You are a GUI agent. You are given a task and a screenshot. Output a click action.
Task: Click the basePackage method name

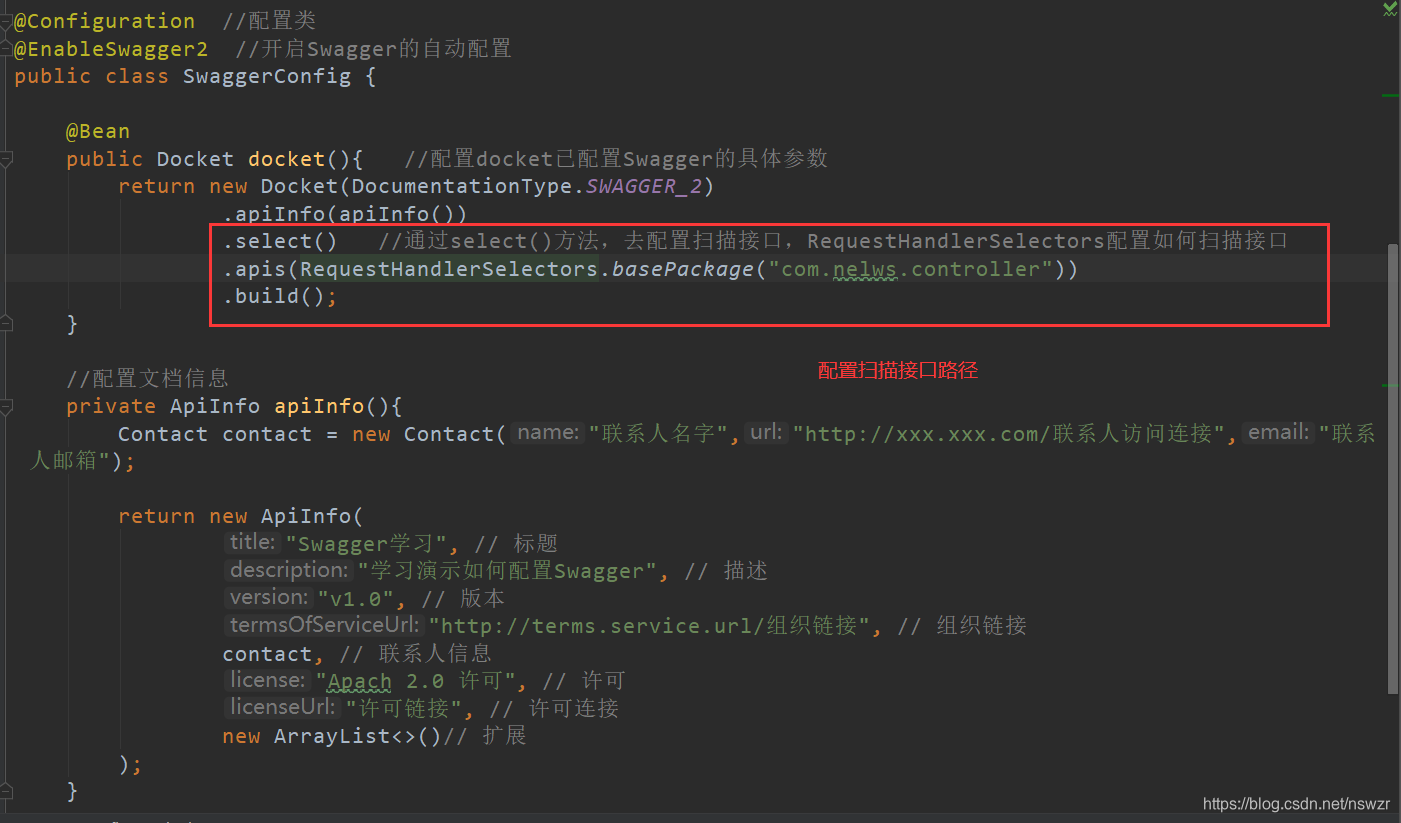click(x=682, y=269)
